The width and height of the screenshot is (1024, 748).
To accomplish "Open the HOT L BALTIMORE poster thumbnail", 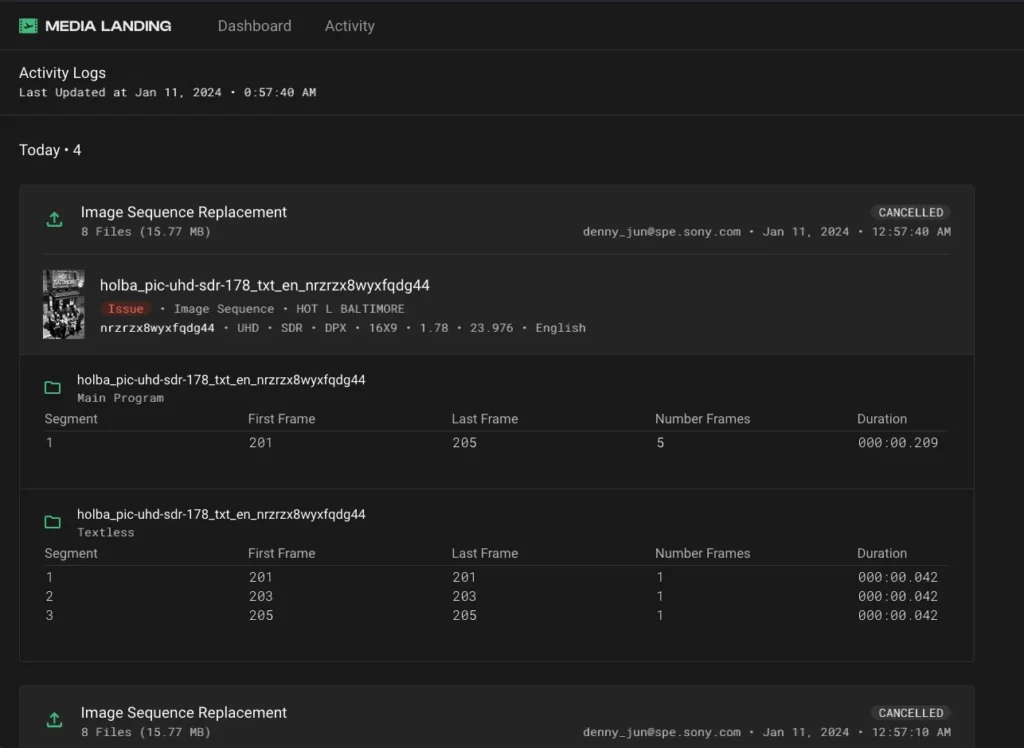I will (63, 304).
